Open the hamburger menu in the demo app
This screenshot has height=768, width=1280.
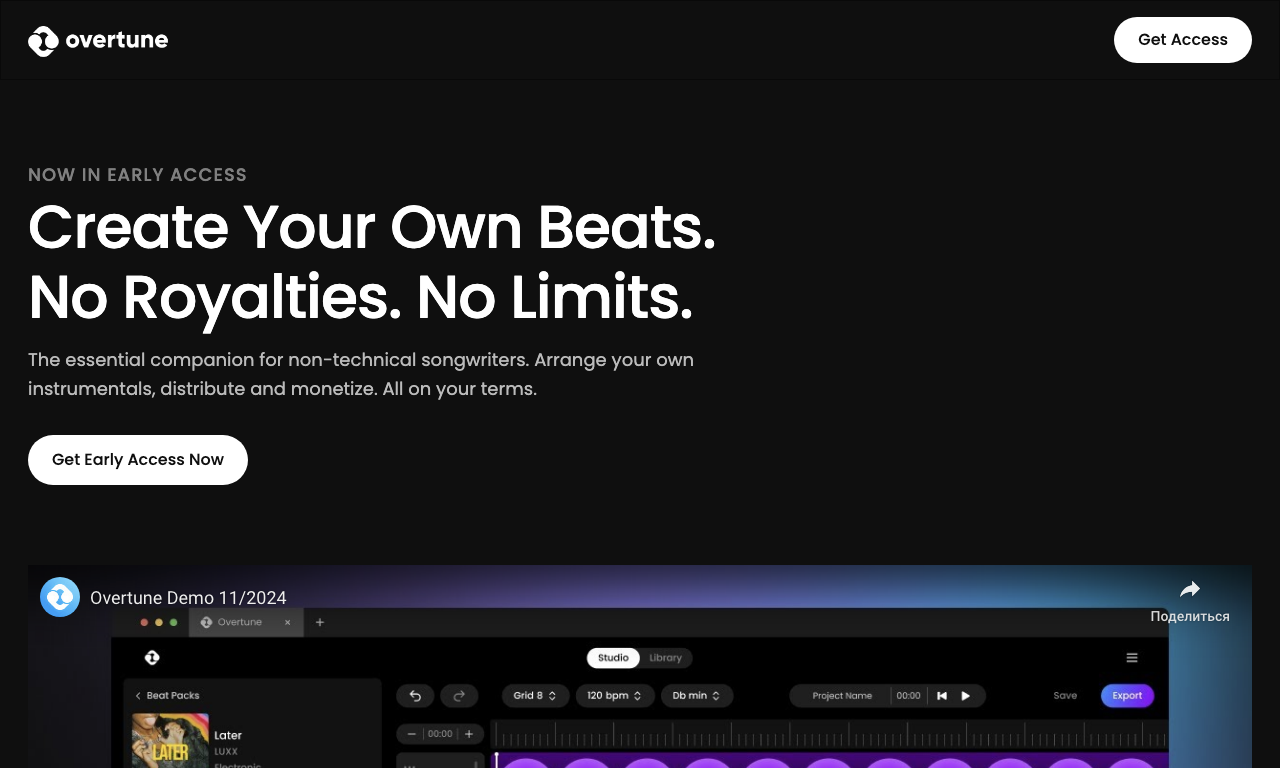(x=1132, y=658)
